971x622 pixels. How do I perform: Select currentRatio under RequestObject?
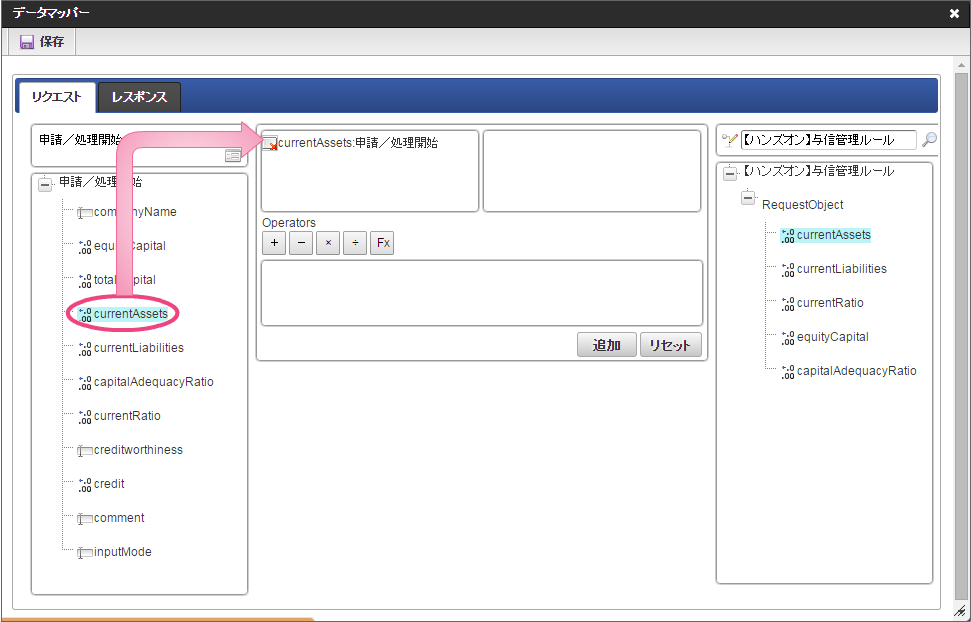click(x=830, y=303)
